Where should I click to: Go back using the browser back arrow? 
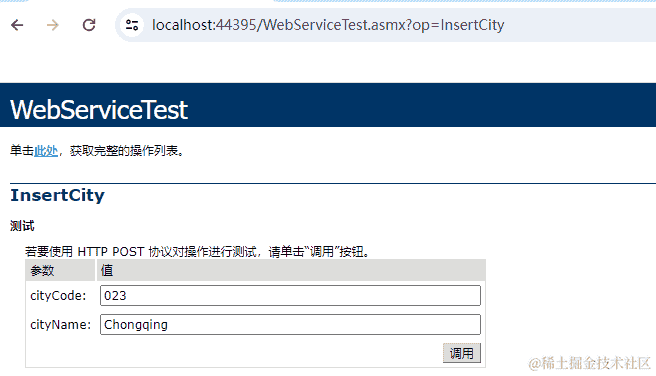coord(17,25)
